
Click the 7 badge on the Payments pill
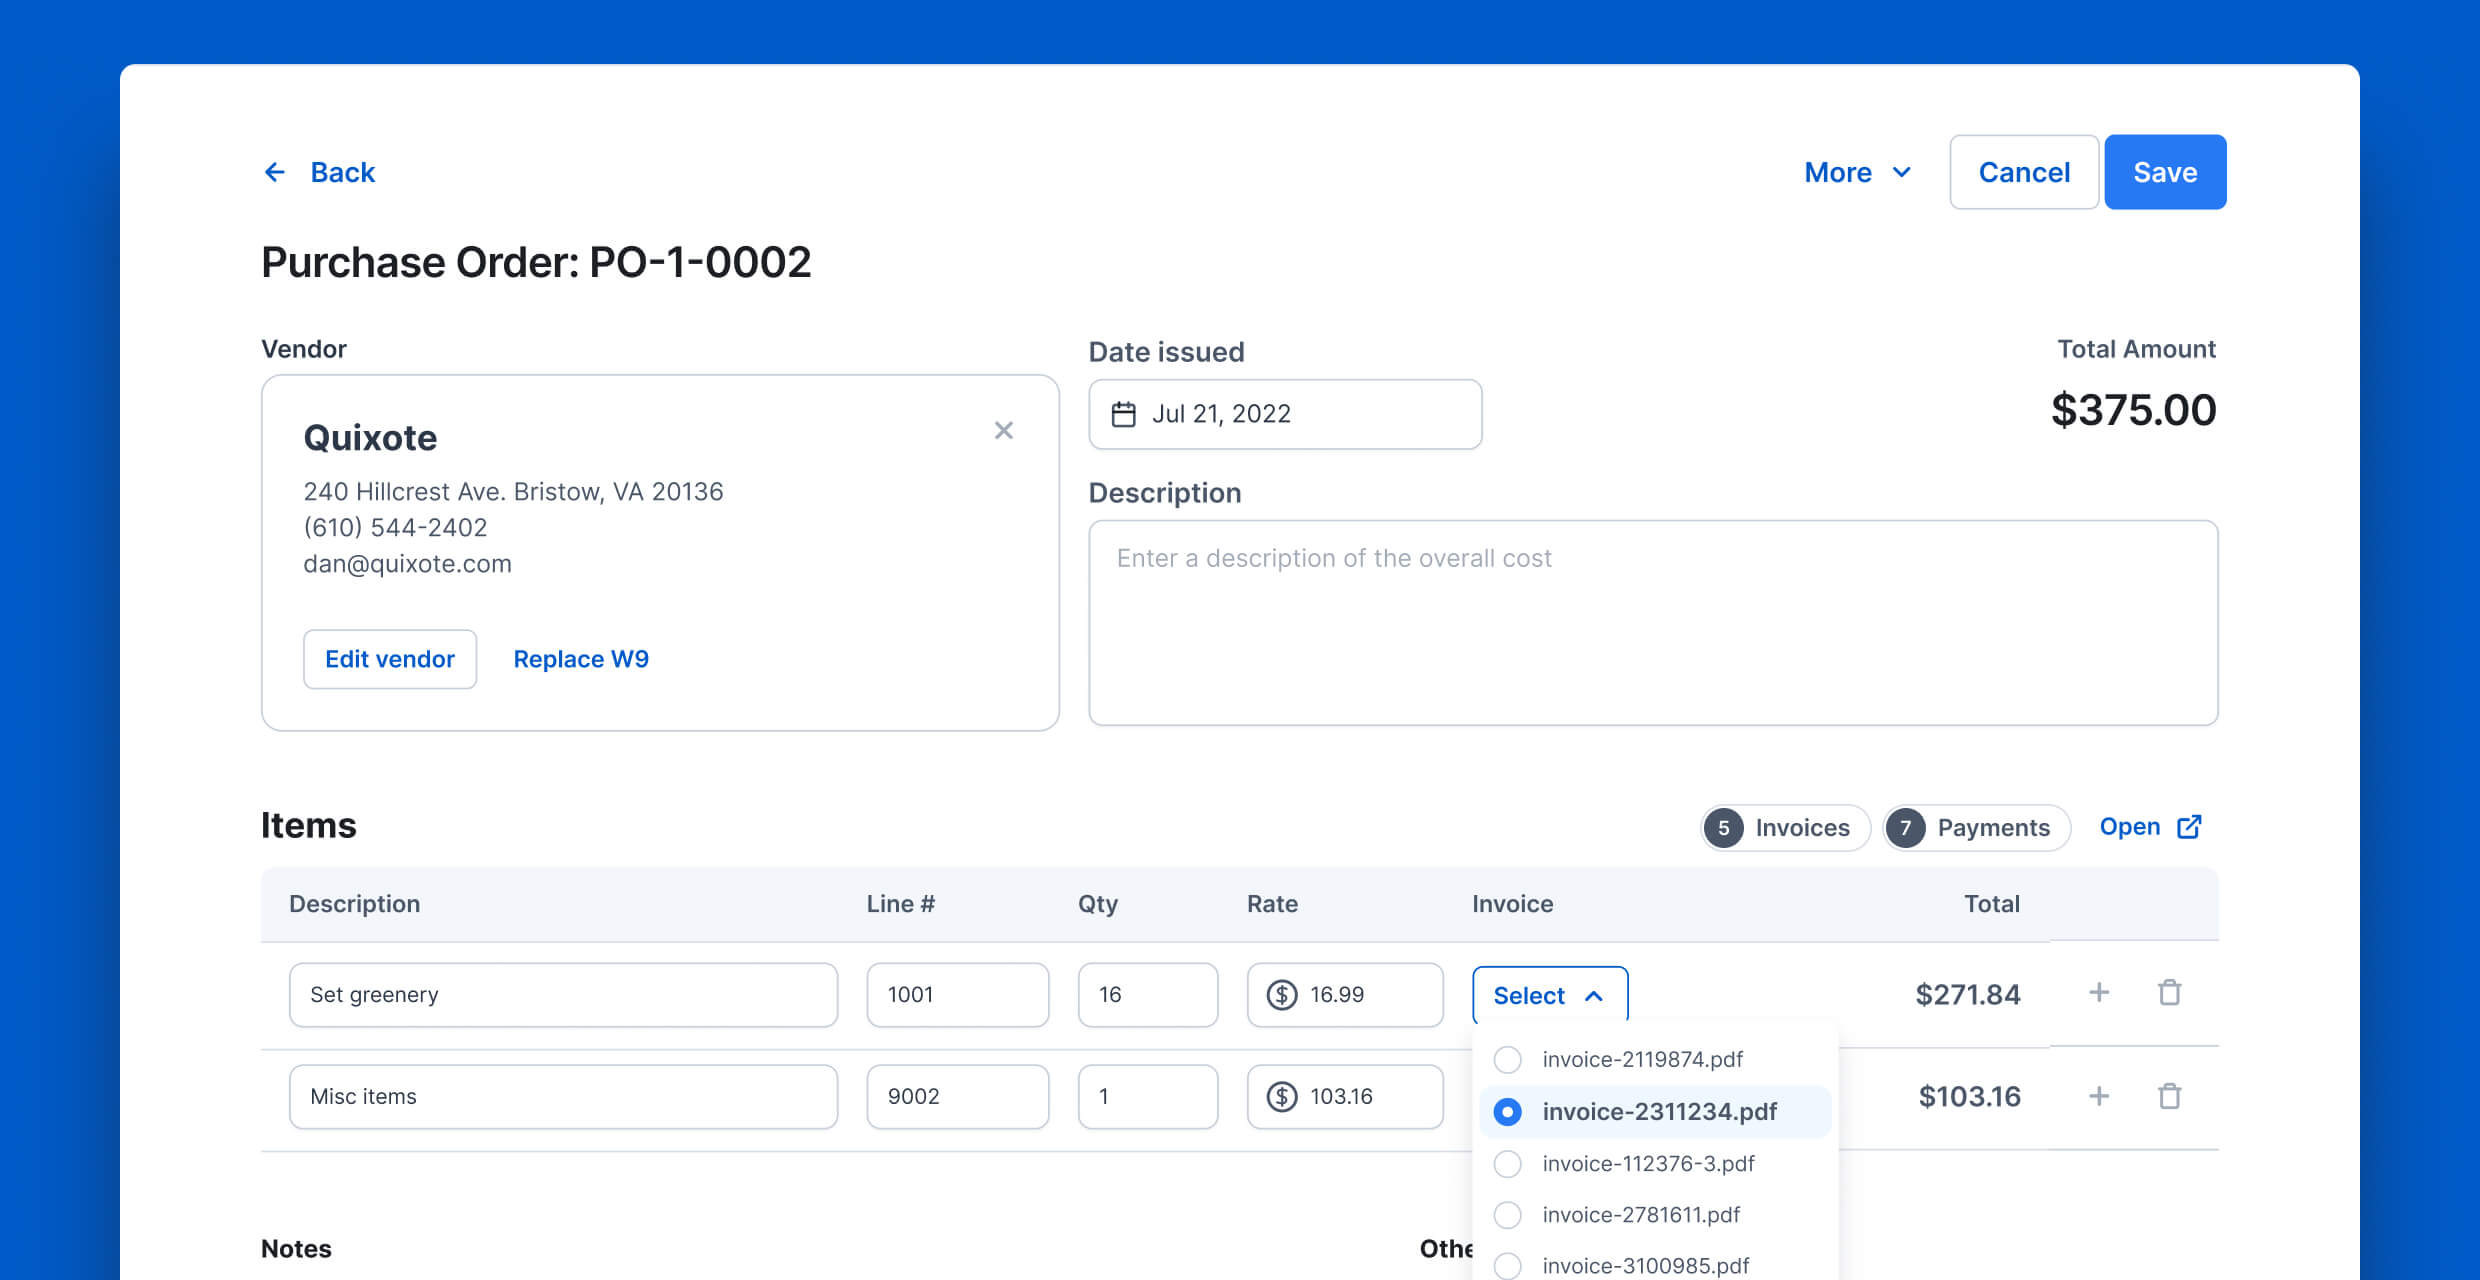[x=1906, y=828]
